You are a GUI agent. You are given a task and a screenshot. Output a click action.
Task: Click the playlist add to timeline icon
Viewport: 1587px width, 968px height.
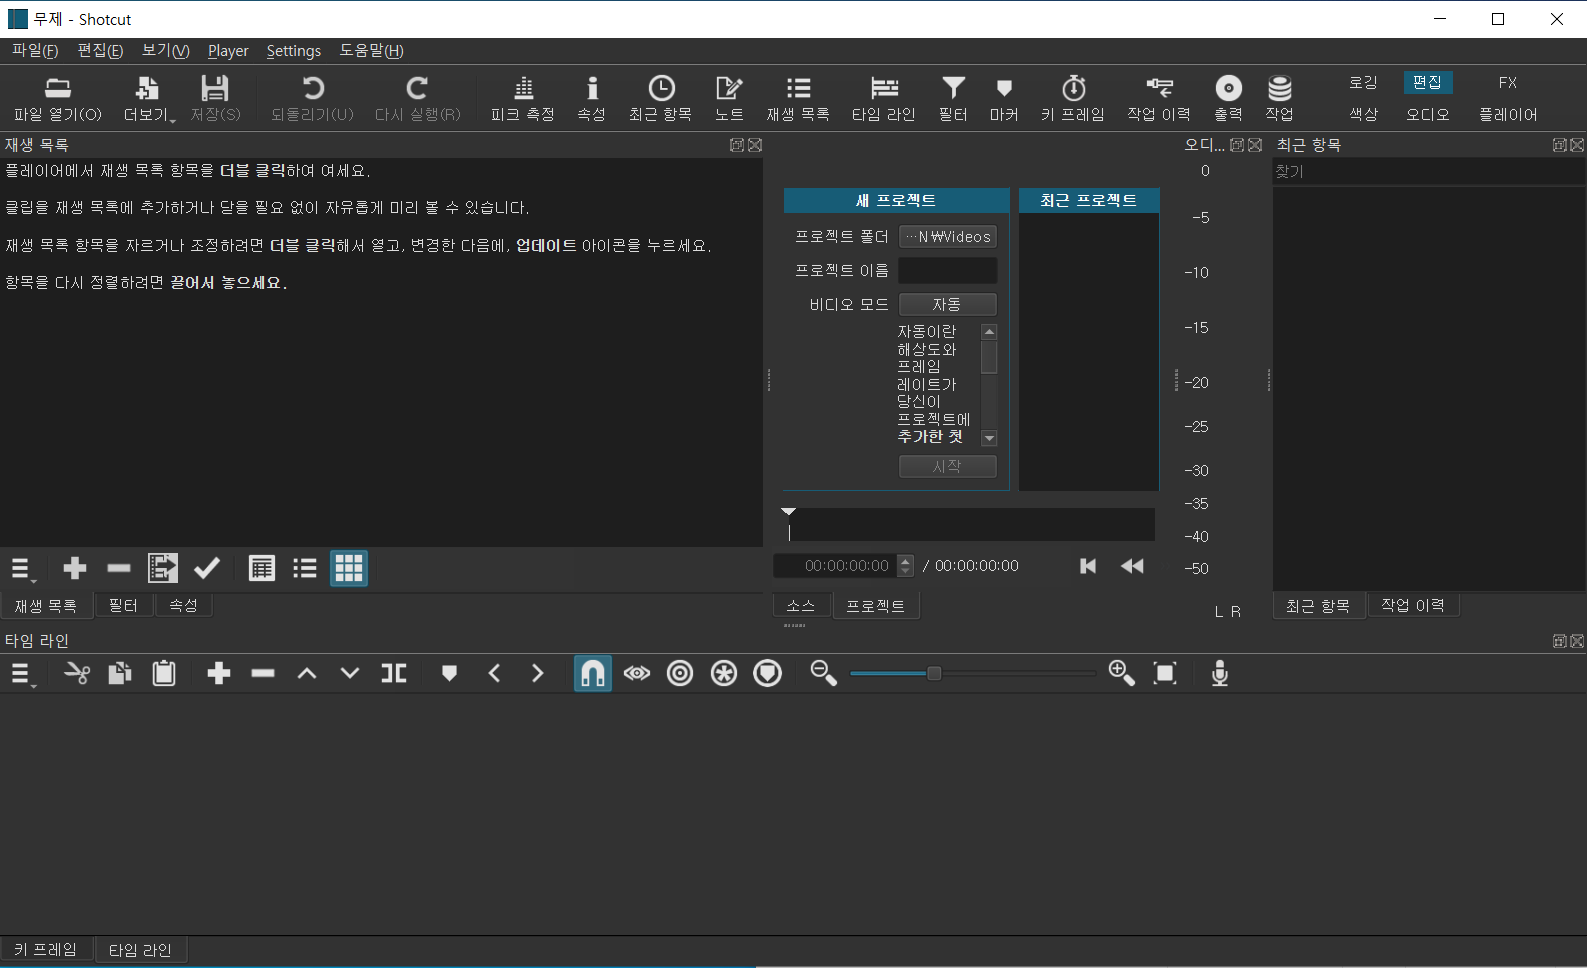[x=163, y=569]
